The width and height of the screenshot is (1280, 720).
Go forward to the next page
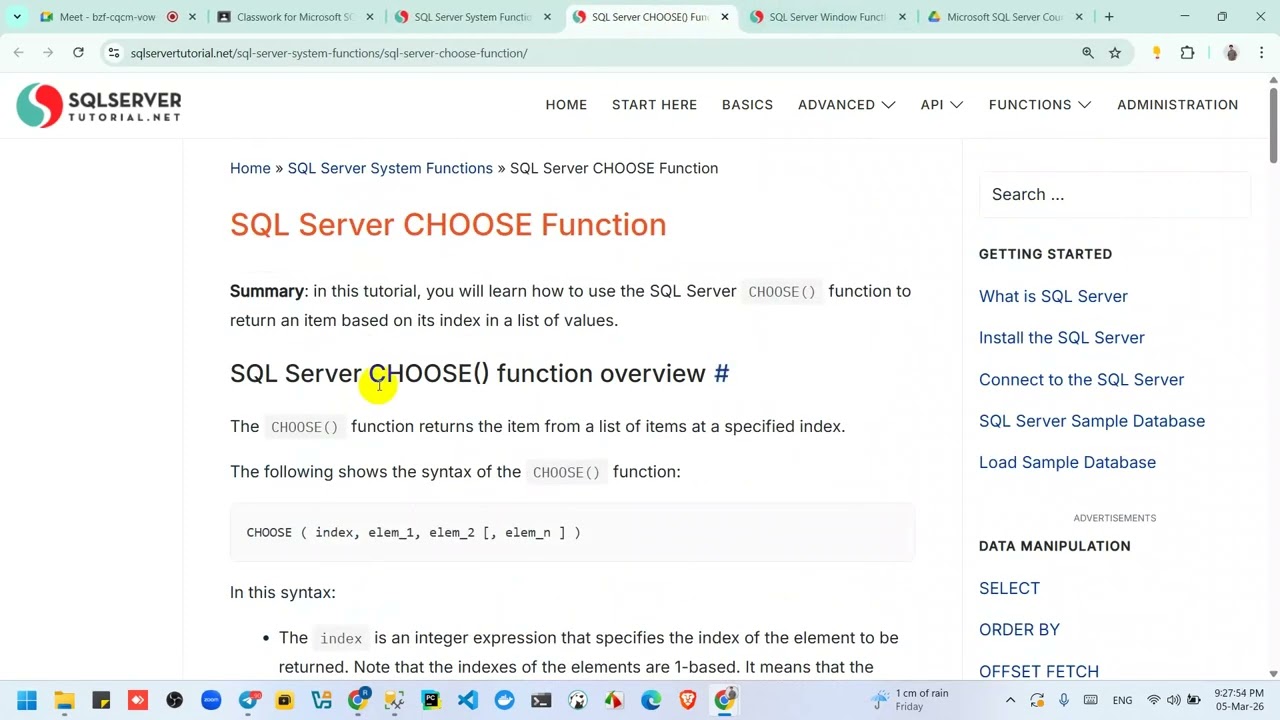(48, 53)
